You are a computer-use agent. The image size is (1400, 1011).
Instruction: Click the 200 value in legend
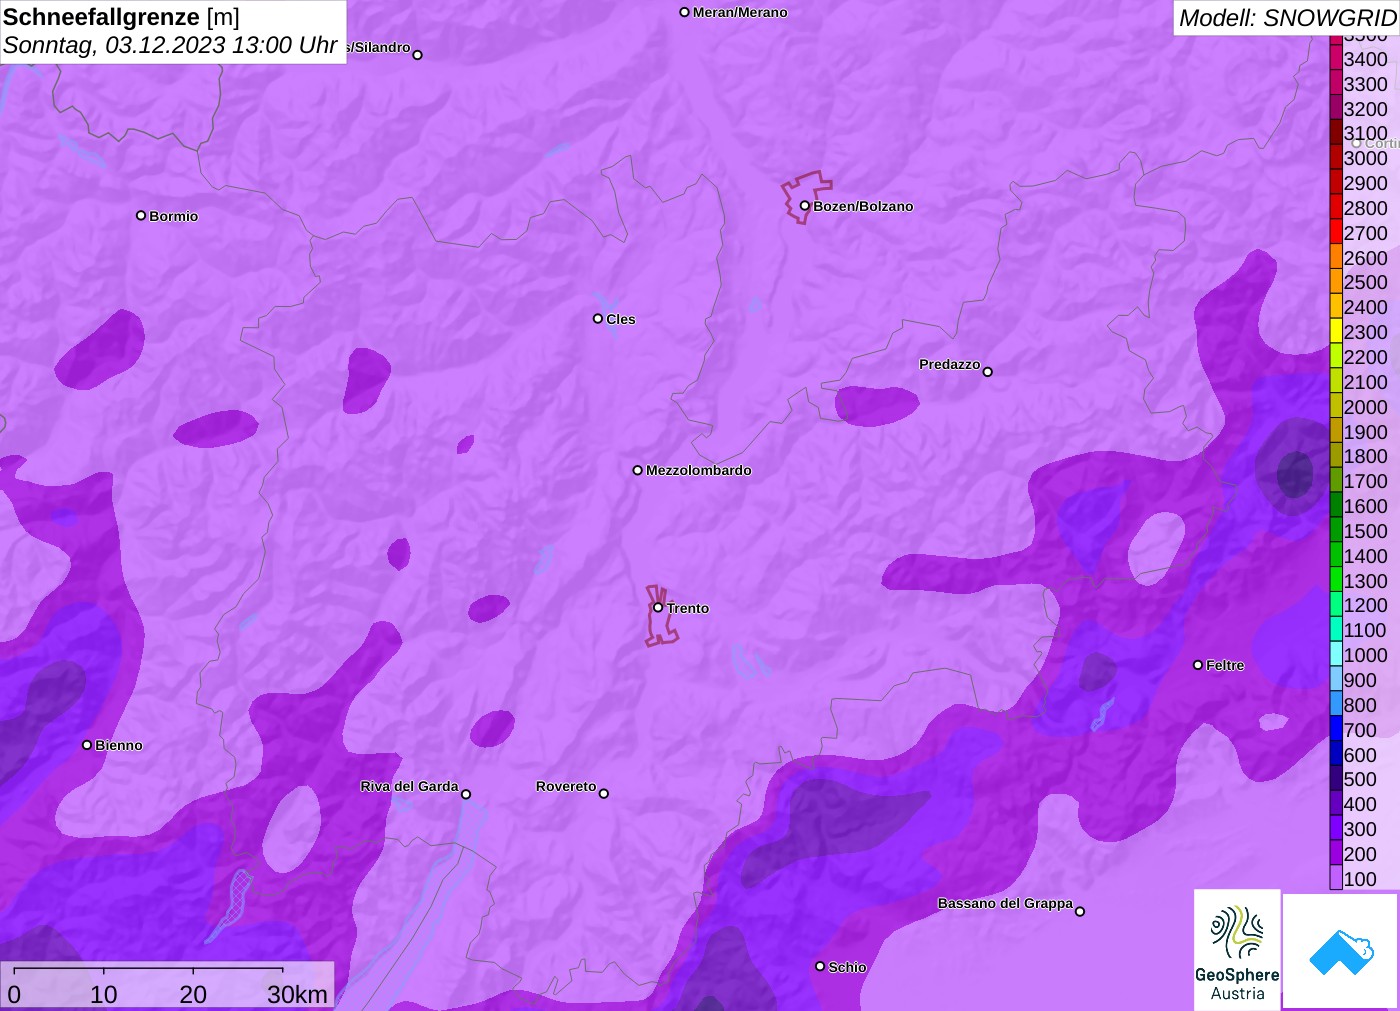point(1360,854)
